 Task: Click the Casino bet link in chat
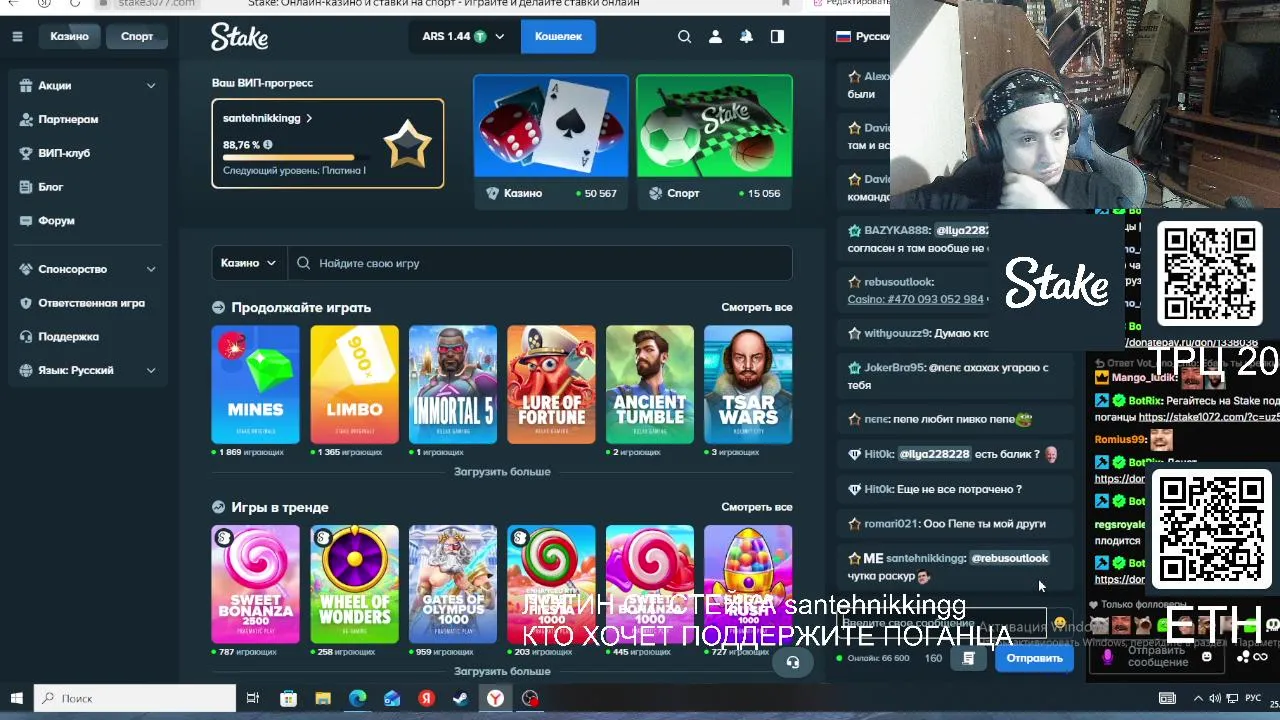click(x=915, y=299)
